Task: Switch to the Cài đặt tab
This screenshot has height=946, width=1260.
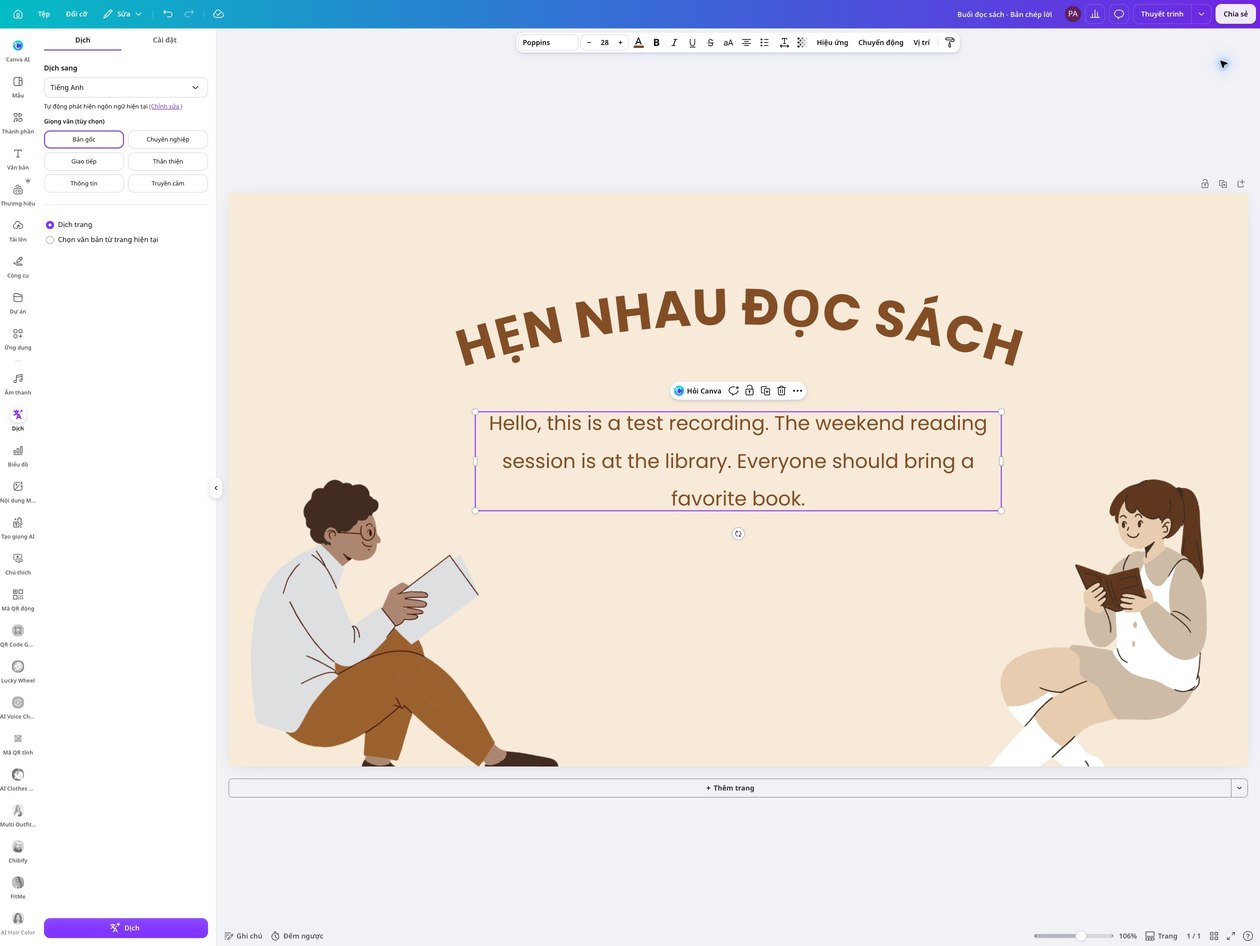Action: 165,40
